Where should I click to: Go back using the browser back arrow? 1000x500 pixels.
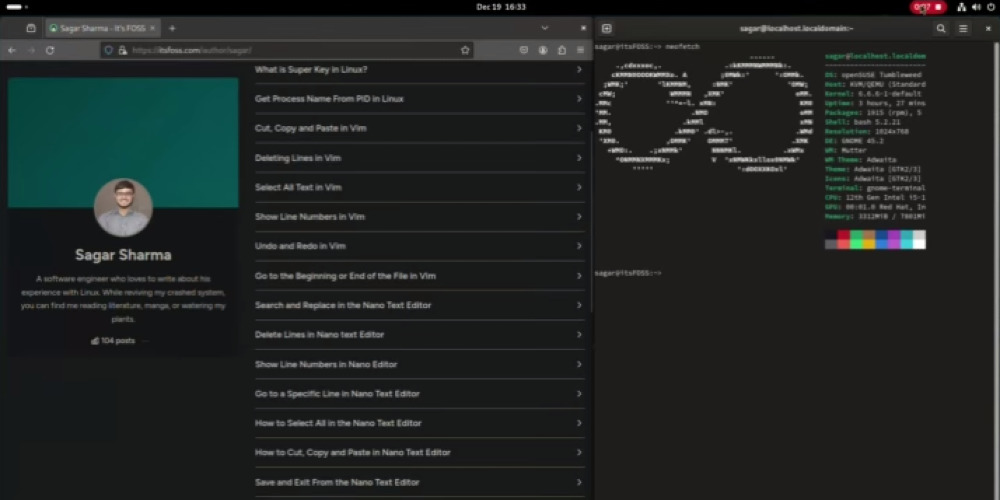12,50
